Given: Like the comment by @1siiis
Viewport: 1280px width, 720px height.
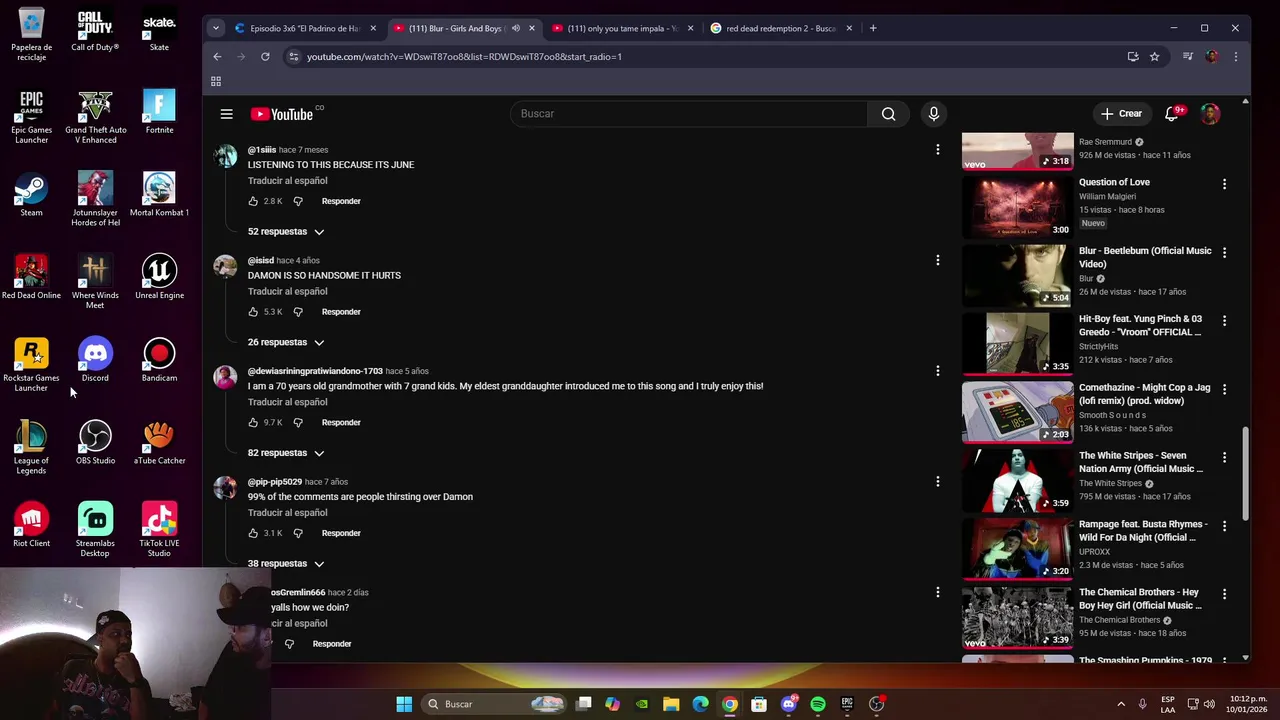Looking at the screenshot, I should tap(253, 201).
